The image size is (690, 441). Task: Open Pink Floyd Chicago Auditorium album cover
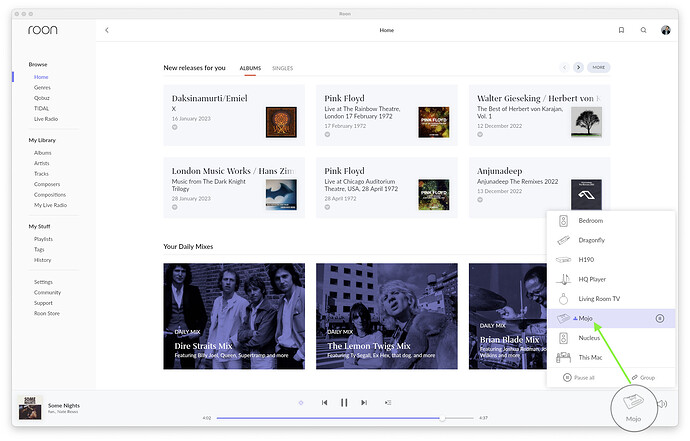coord(434,195)
